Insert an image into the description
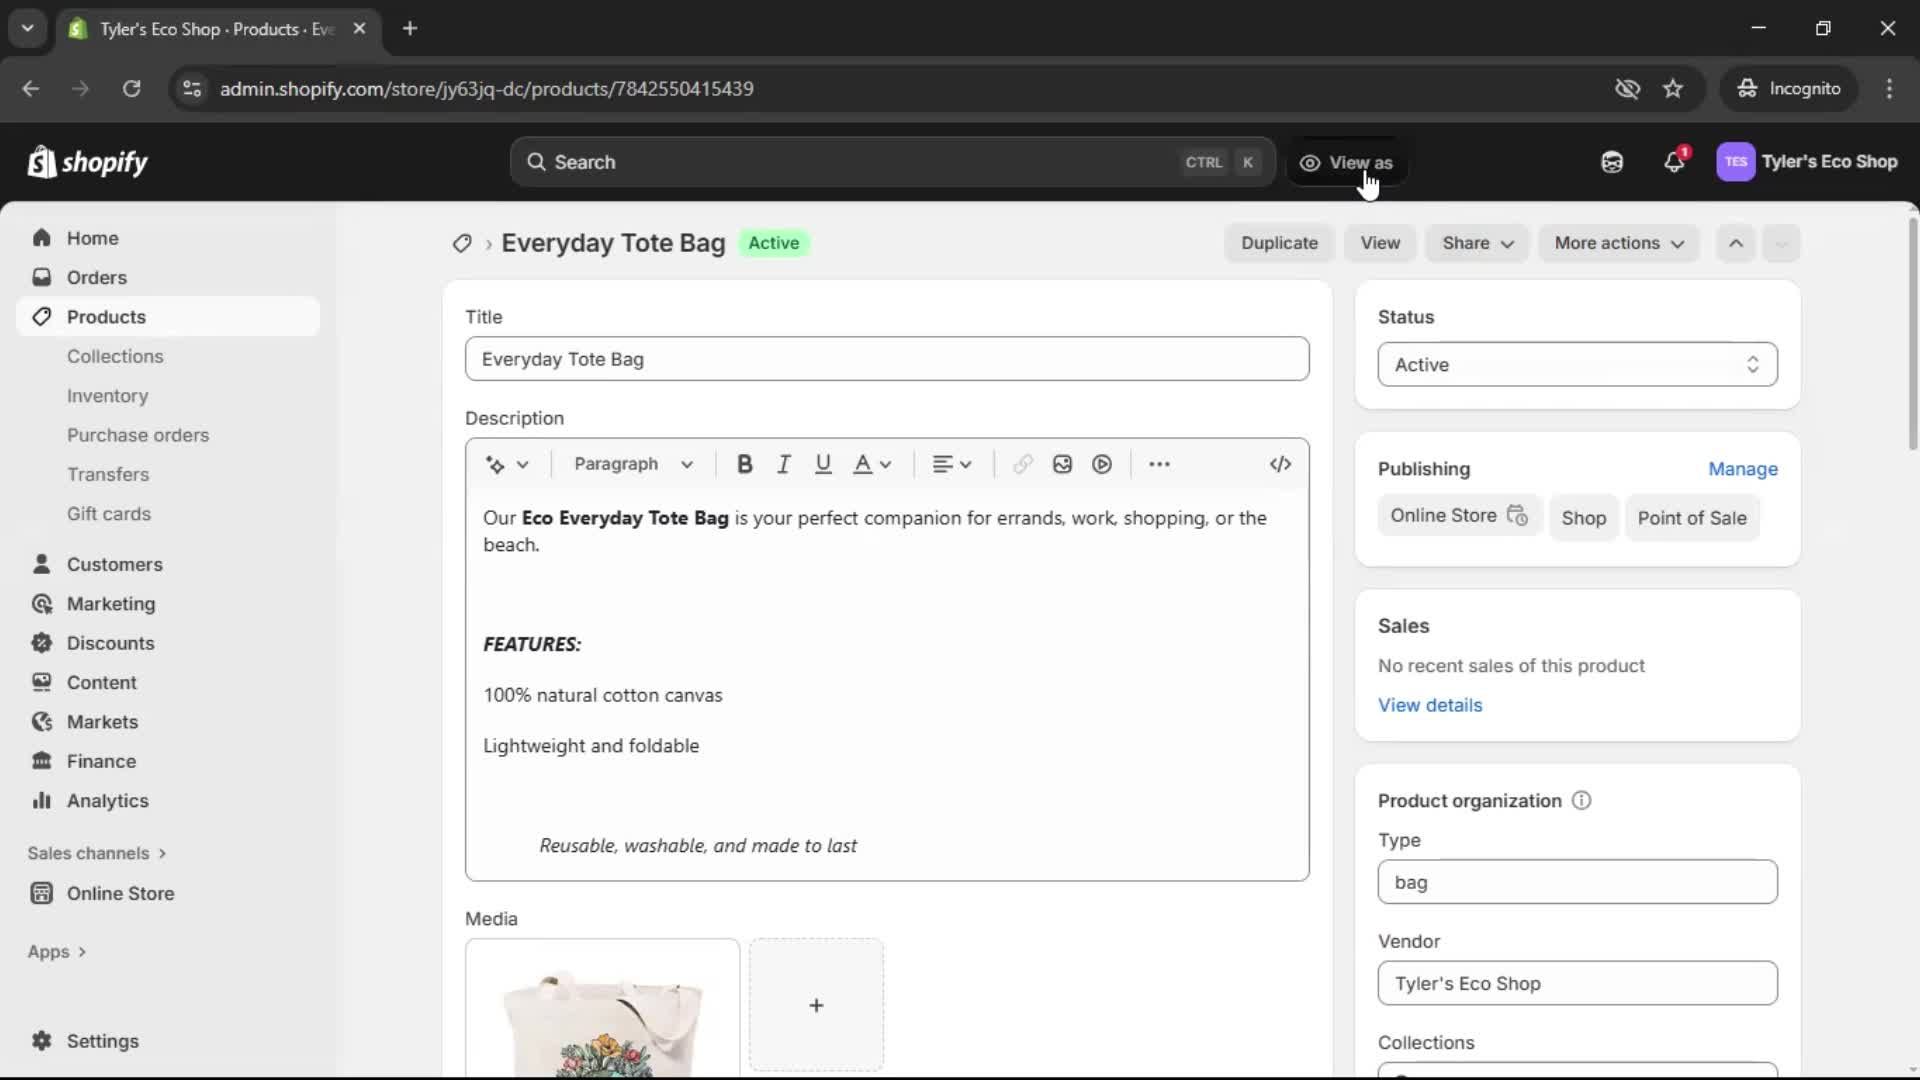 (x=1061, y=464)
